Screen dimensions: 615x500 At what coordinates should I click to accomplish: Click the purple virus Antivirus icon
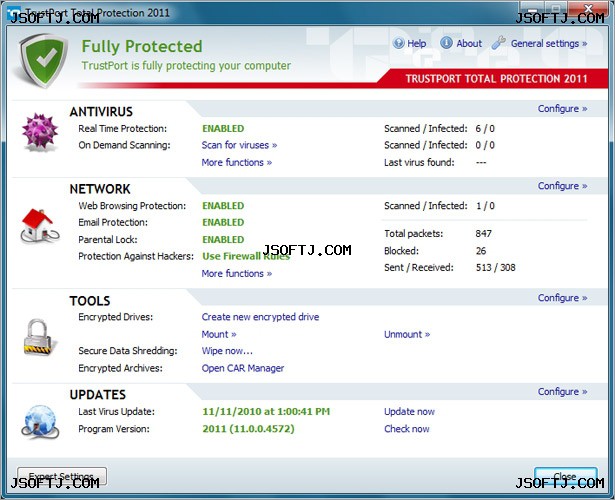[40, 131]
